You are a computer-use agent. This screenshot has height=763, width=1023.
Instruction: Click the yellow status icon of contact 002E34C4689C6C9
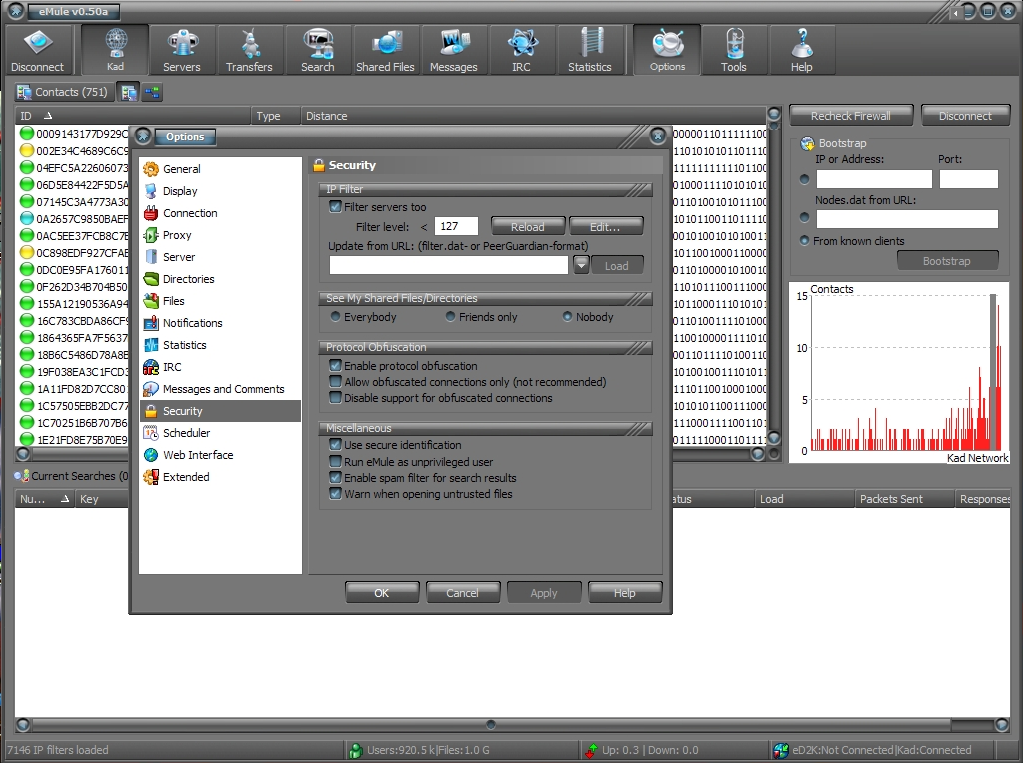27,151
